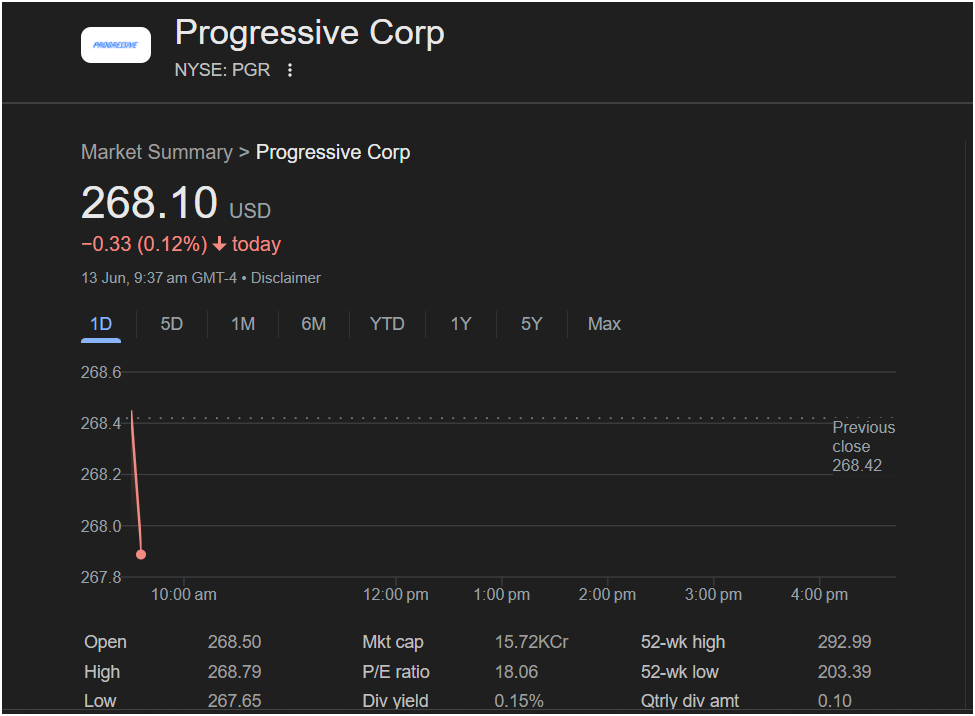Click the Previous close label on chart
The height and width of the screenshot is (716, 975).
(x=863, y=437)
